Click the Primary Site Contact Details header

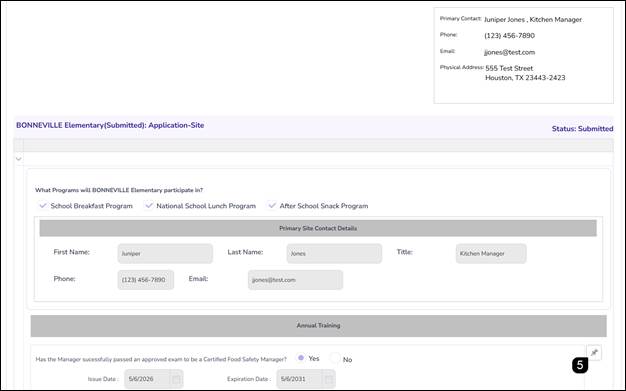pos(318,228)
